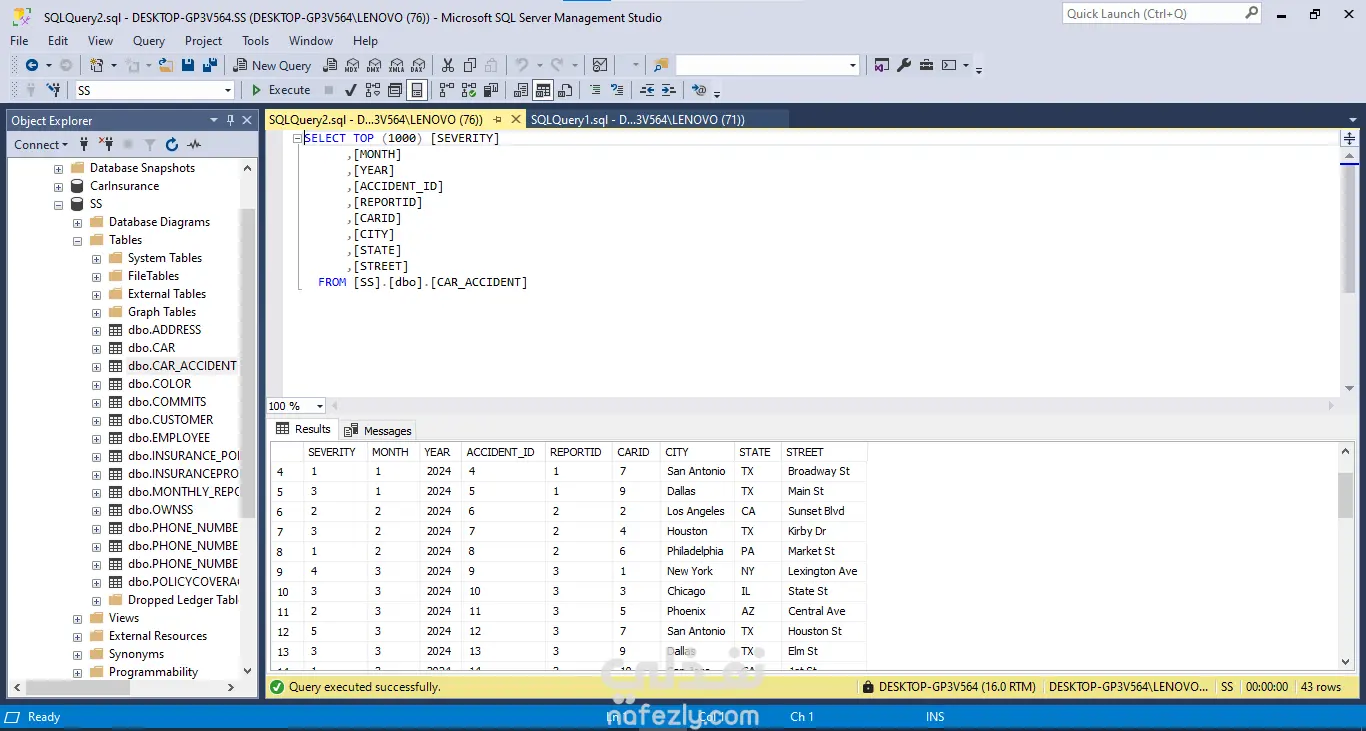Click the Disconnect plug with red X
Screen dimensions: 1366x731
[x=106, y=144]
